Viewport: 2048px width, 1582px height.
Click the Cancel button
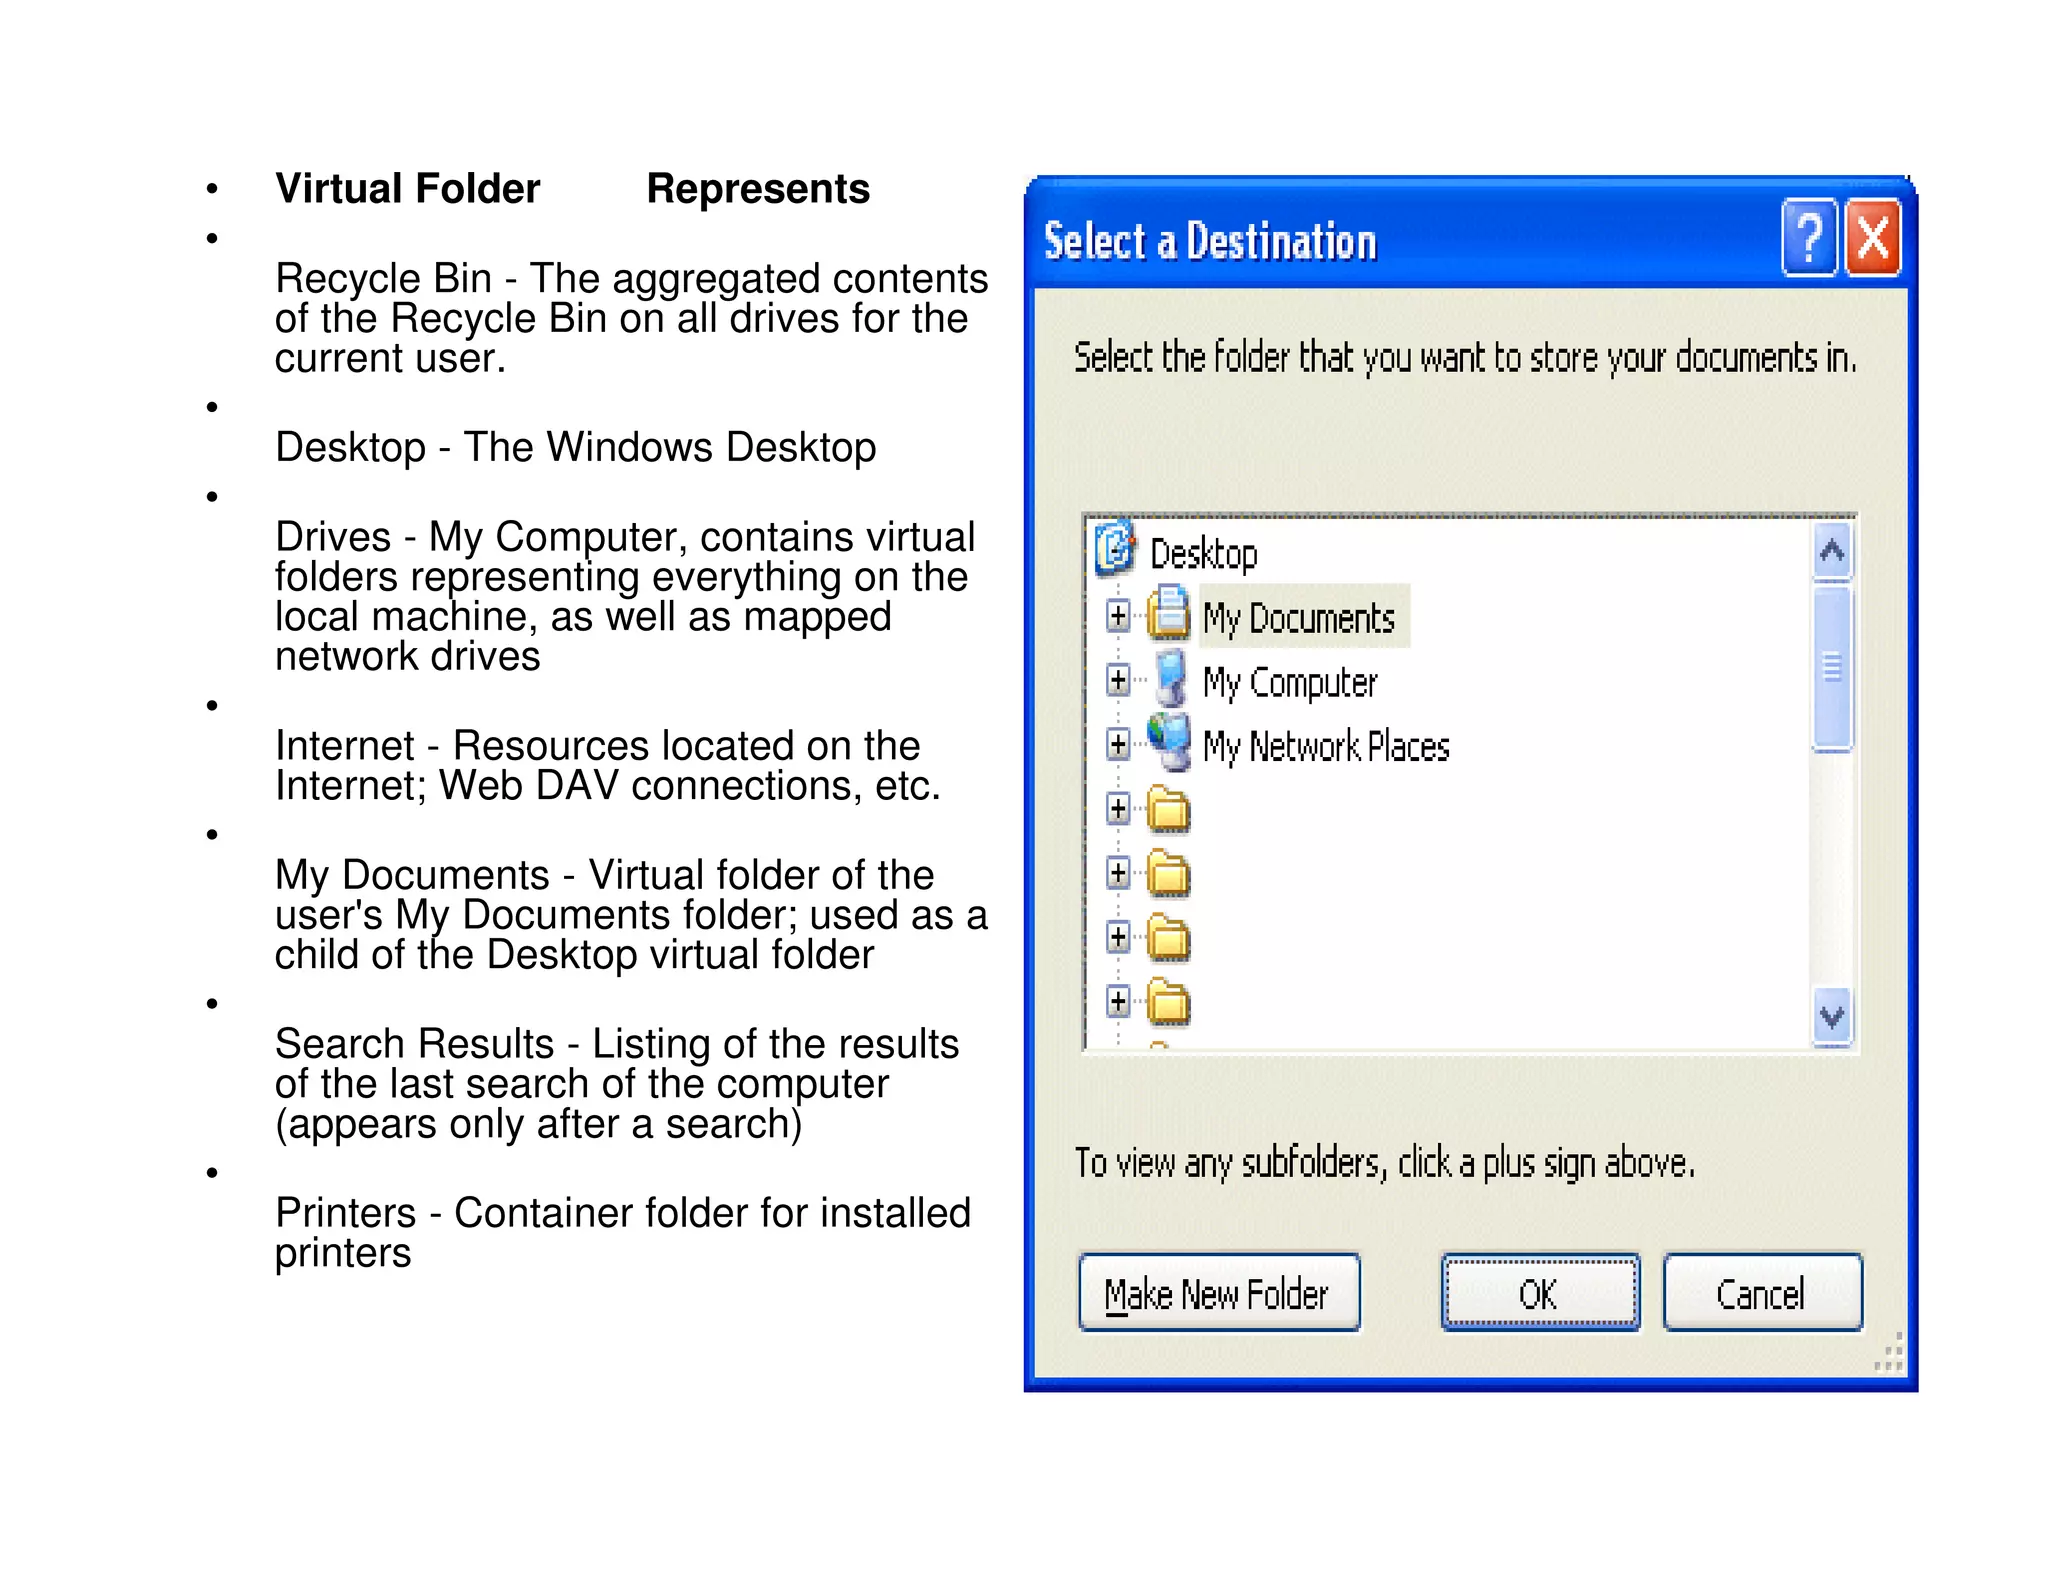tap(1763, 1292)
